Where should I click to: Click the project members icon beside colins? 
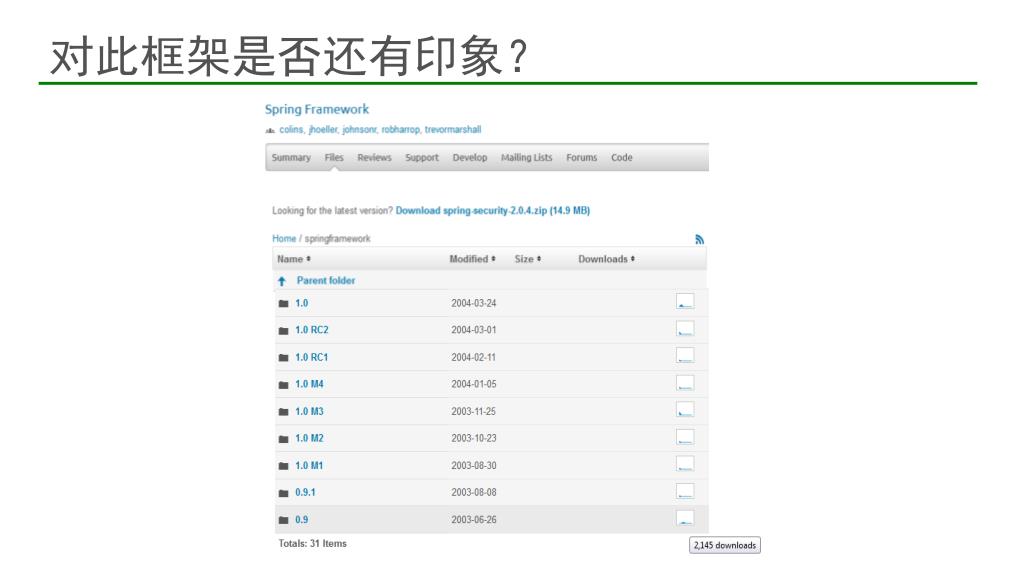270,131
